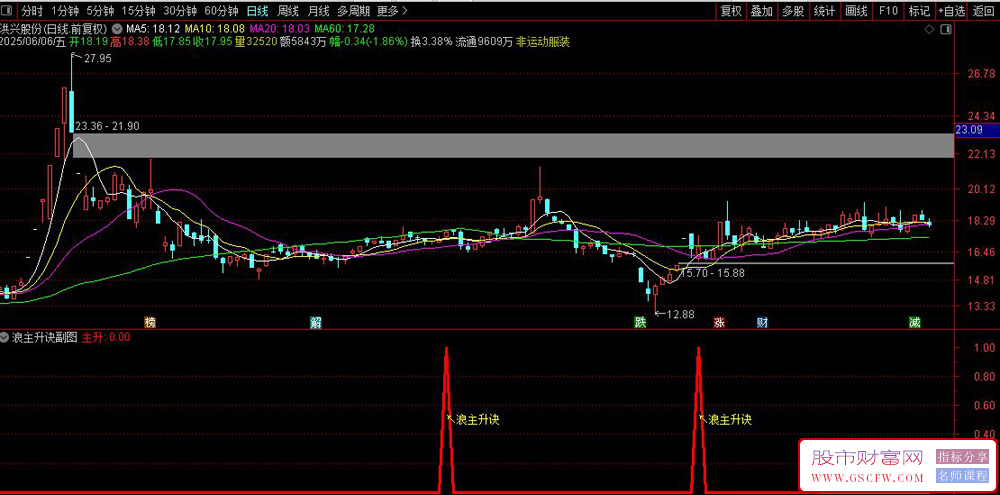This screenshot has height=495, width=1000.
Task: Open F10 company information
Action: click(x=888, y=11)
